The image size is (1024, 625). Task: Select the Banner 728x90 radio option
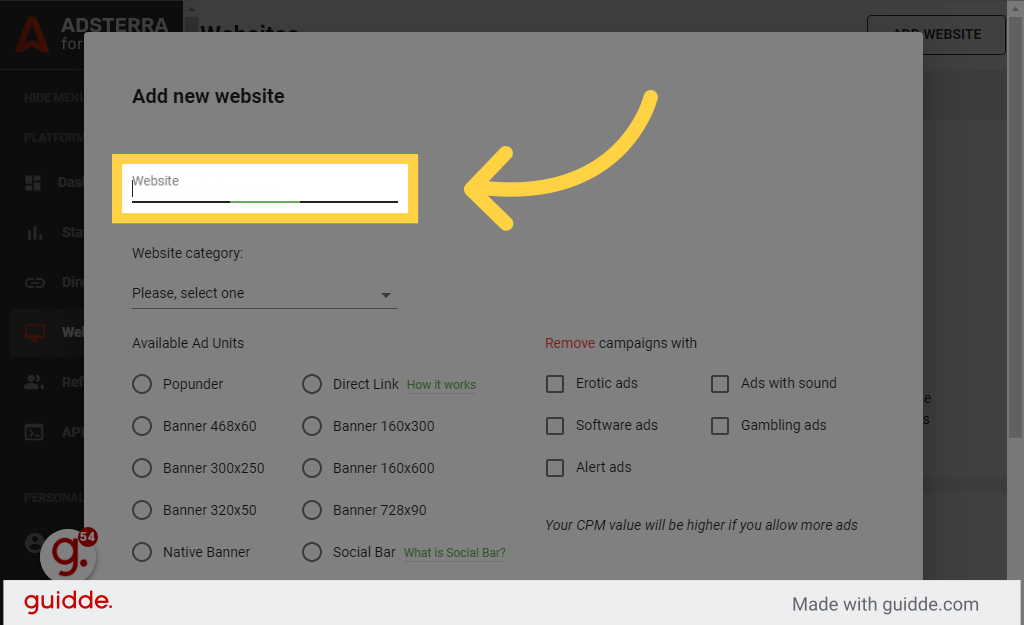point(312,510)
